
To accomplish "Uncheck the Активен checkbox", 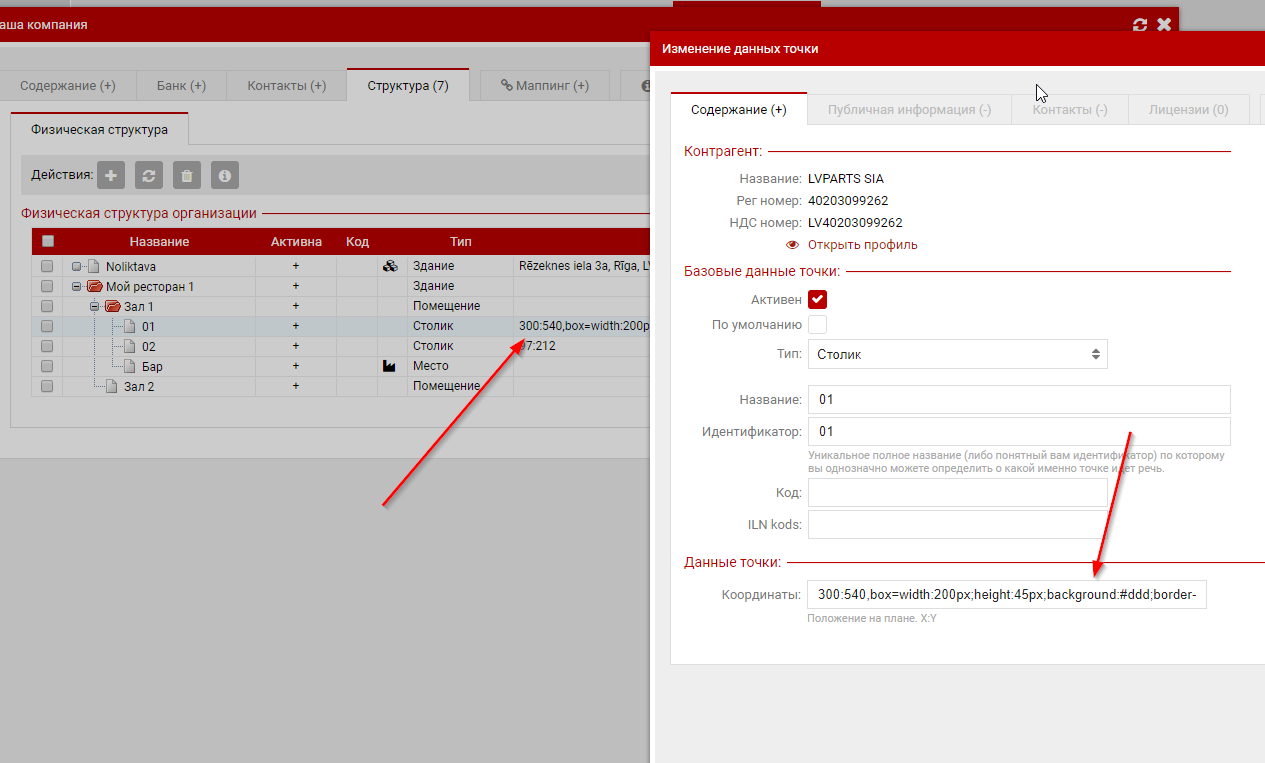I will coord(818,299).
